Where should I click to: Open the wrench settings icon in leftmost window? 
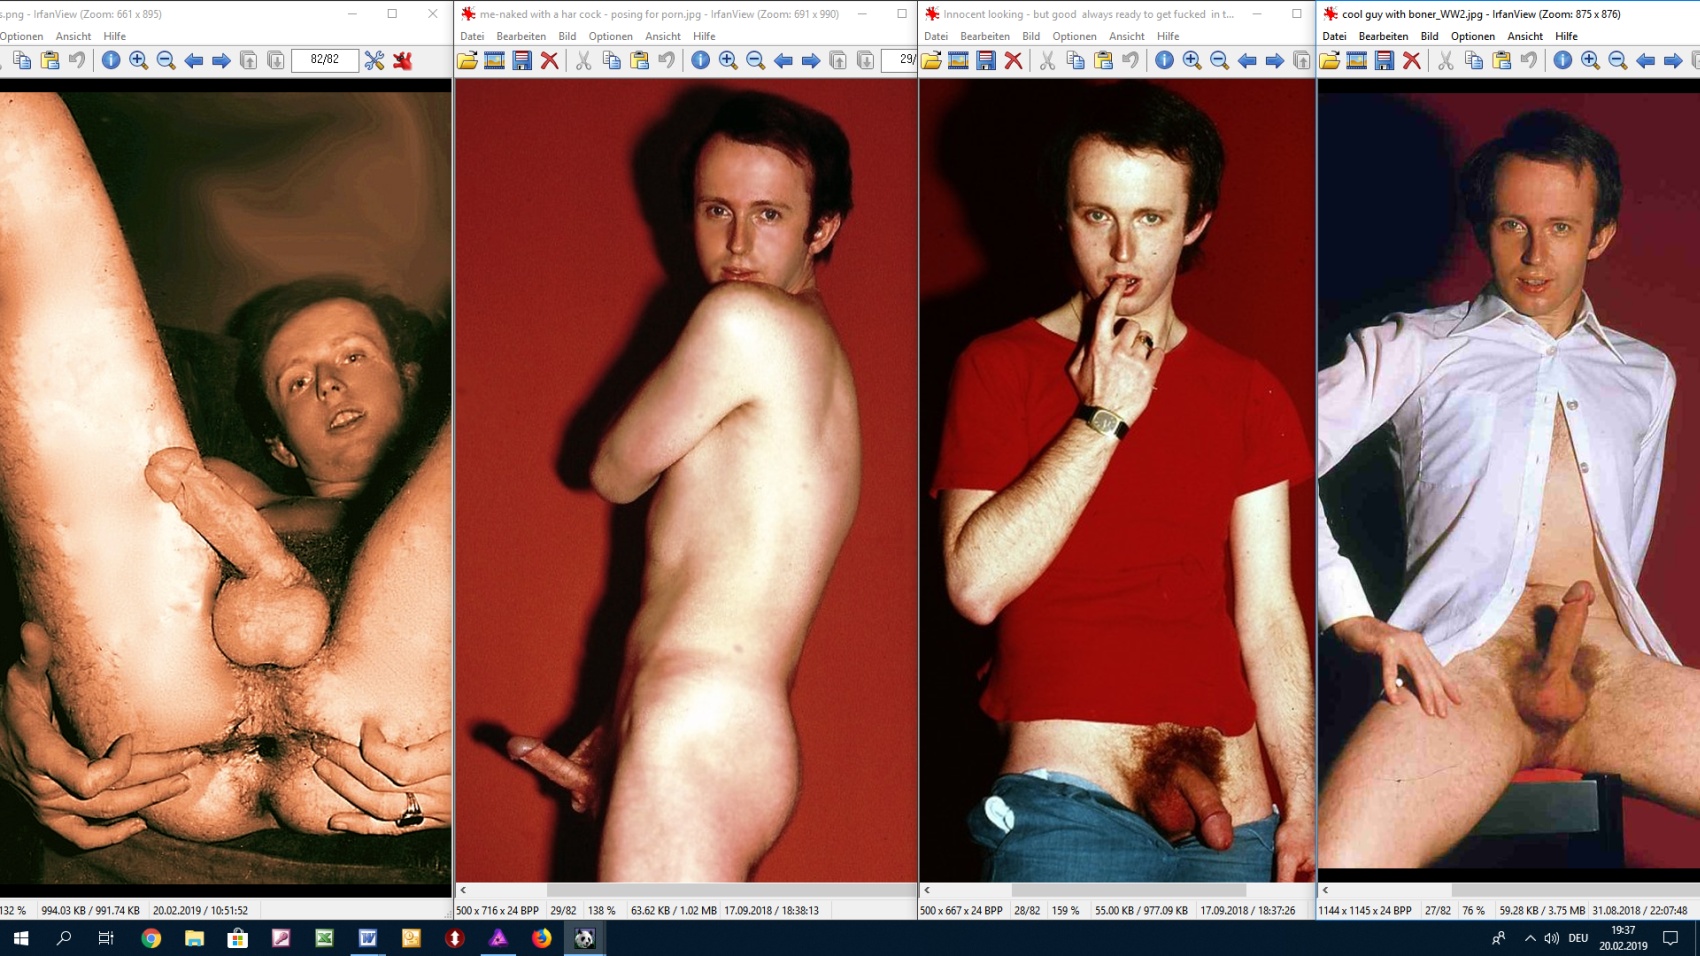tap(374, 61)
